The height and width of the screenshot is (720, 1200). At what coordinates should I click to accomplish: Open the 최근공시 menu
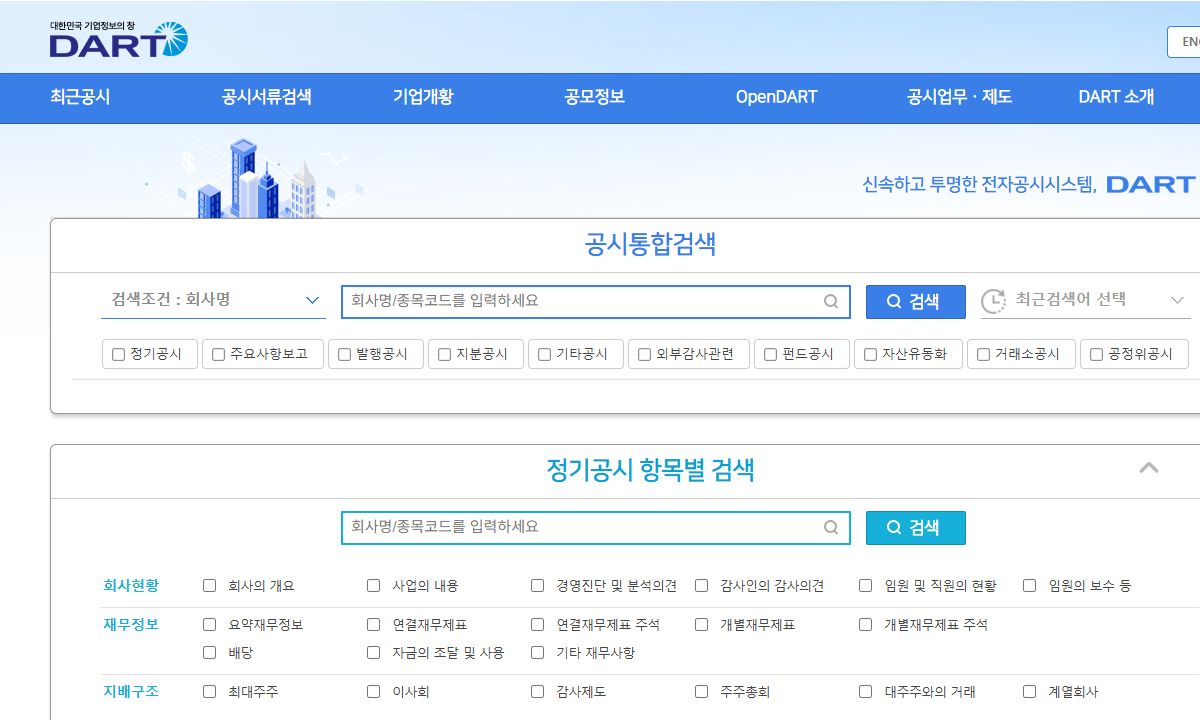(80, 97)
